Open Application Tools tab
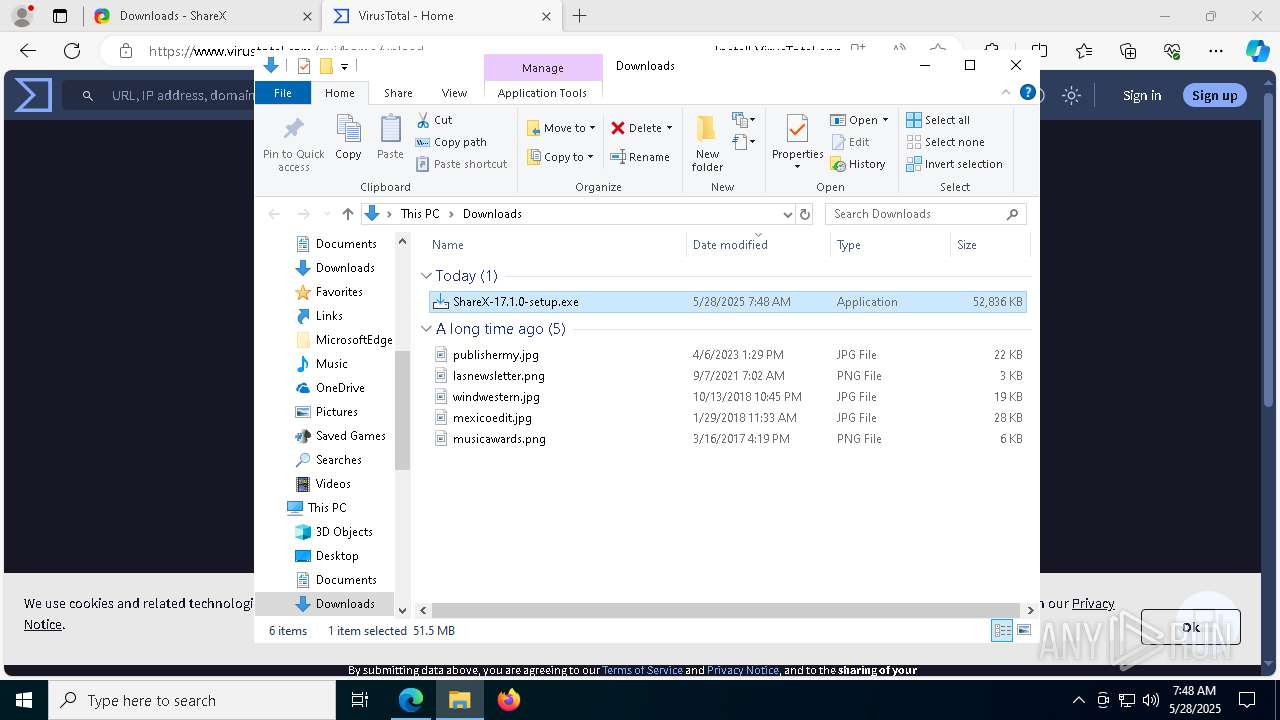This screenshot has width=1280, height=720. 542,93
